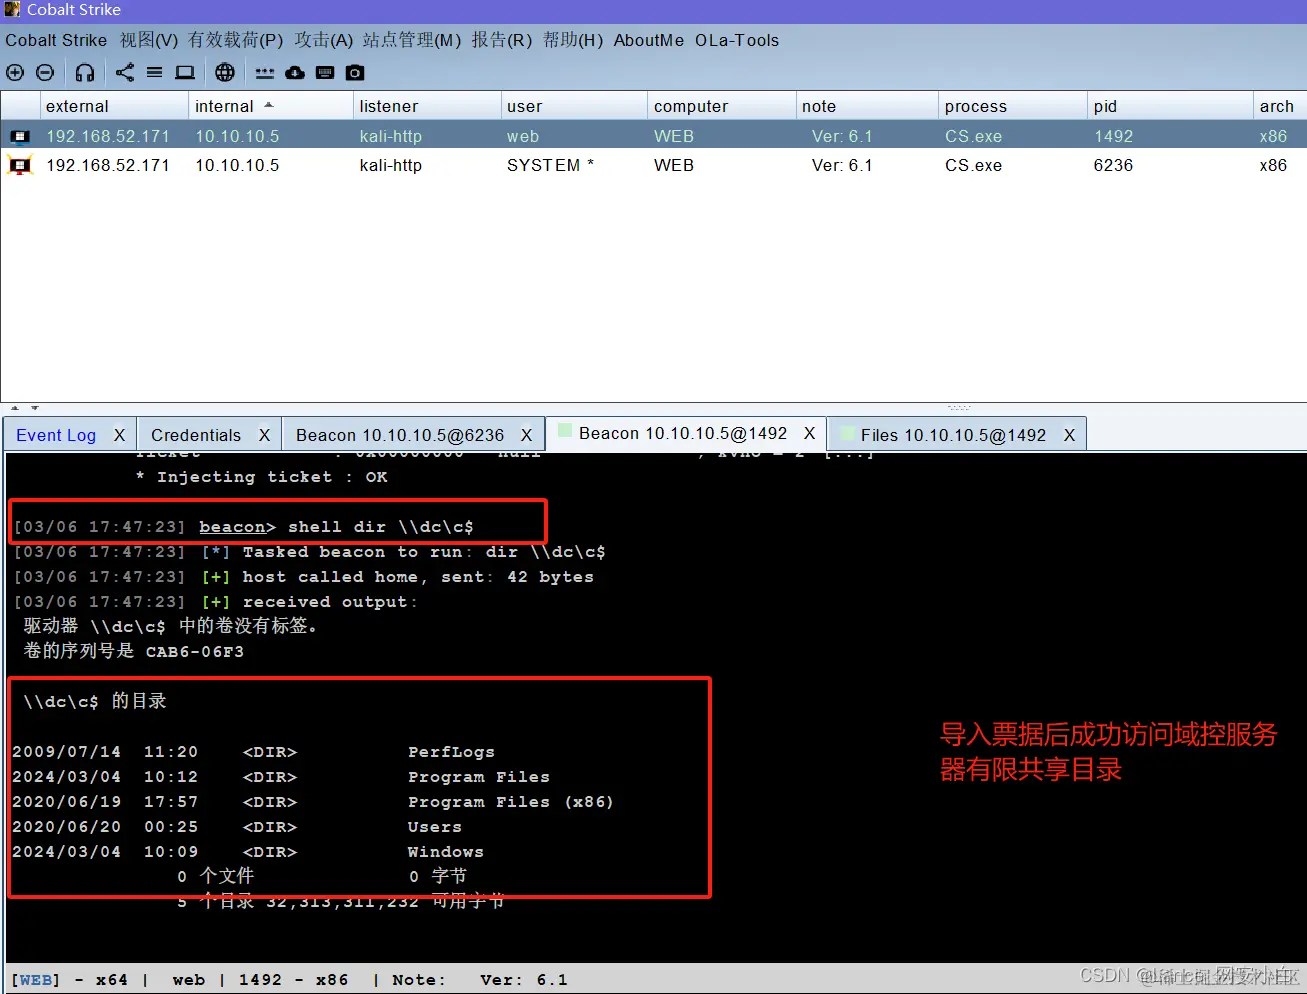Close the Beacon 10.10.10.5@1492 tab

point(809,433)
